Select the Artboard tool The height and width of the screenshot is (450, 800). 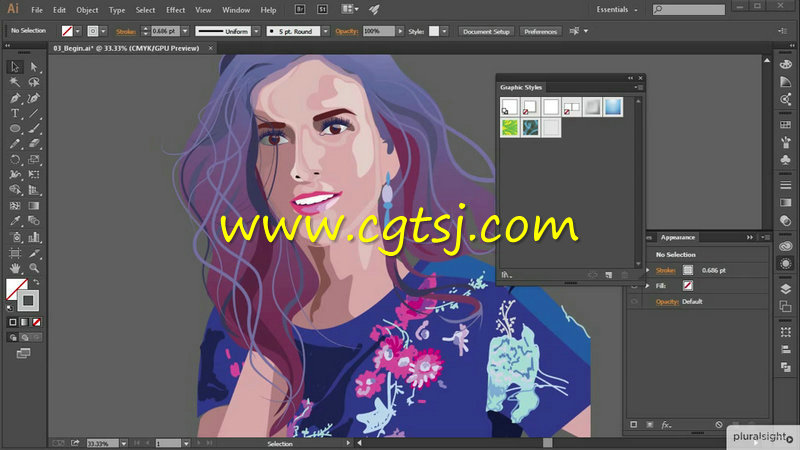click(15, 253)
